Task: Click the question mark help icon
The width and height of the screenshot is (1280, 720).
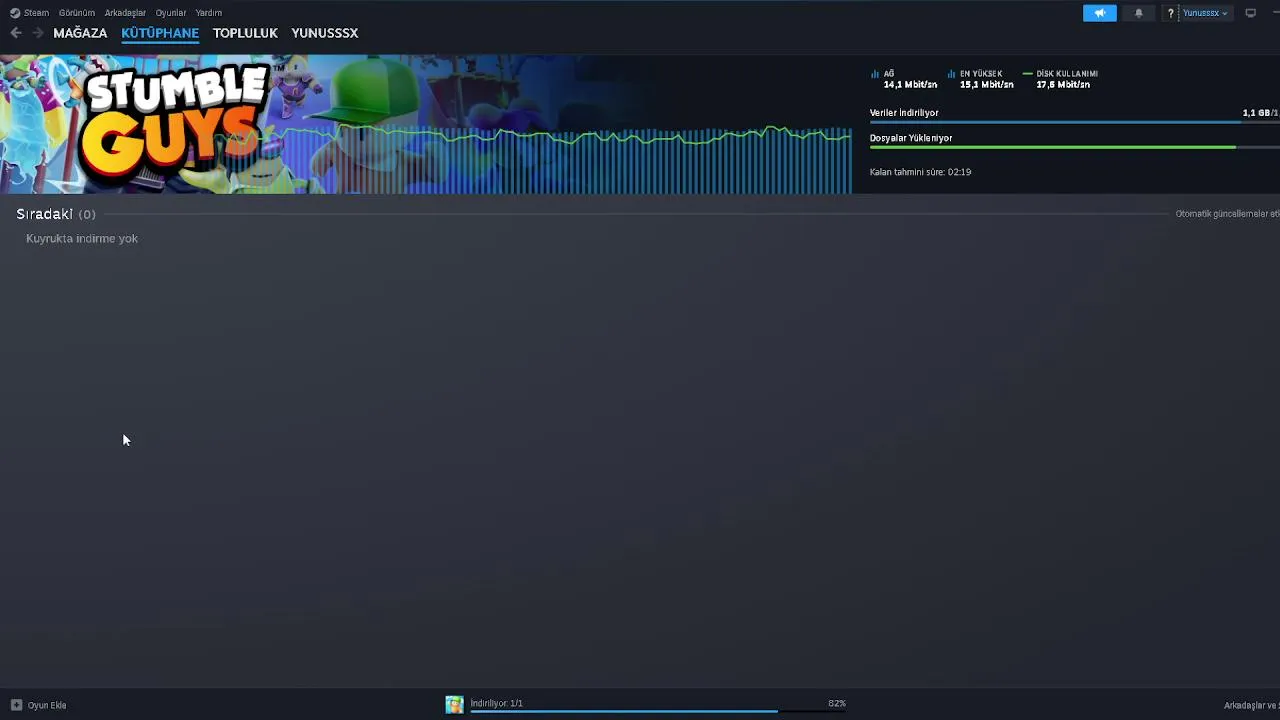Action: tap(1170, 13)
